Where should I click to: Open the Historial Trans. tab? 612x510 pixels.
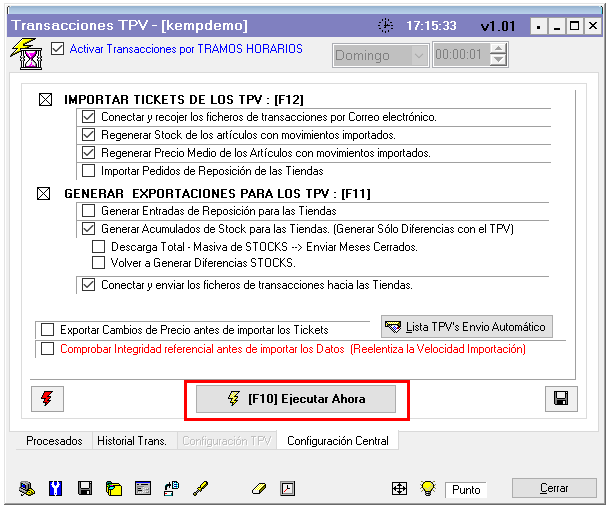[133, 440]
